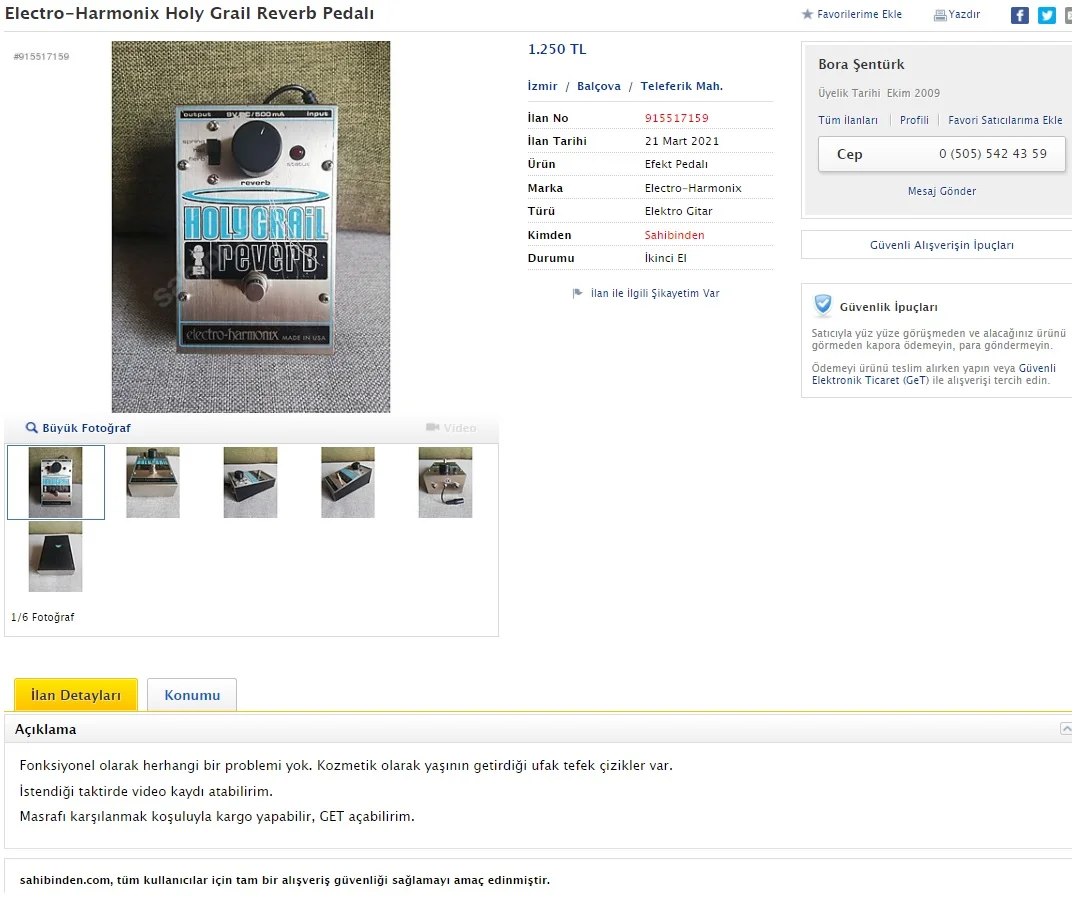Open Mesaj Gönder link
Screen dimensions: 1072x898
pos(941,191)
